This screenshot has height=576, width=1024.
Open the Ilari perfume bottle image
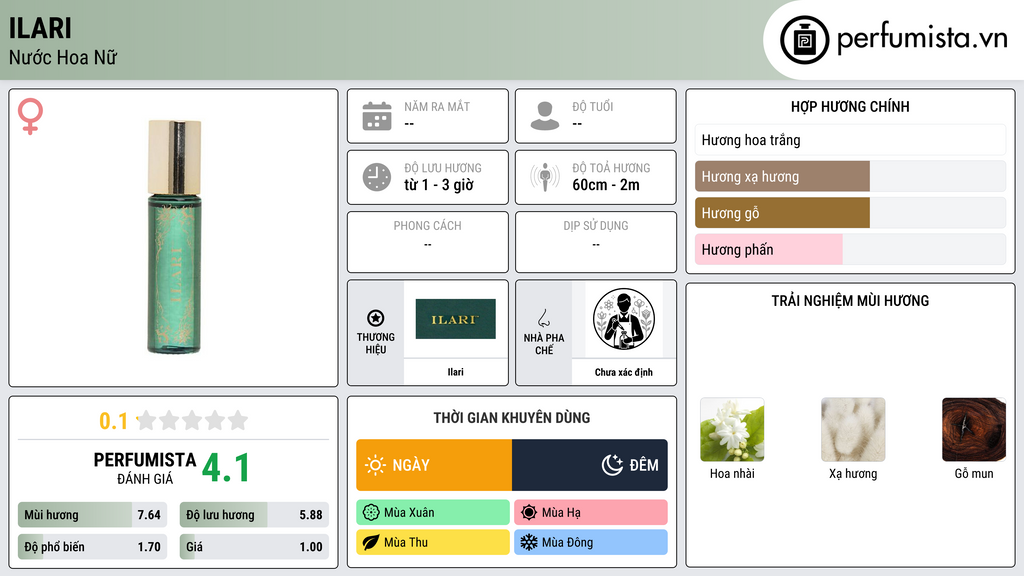tap(174, 237)
